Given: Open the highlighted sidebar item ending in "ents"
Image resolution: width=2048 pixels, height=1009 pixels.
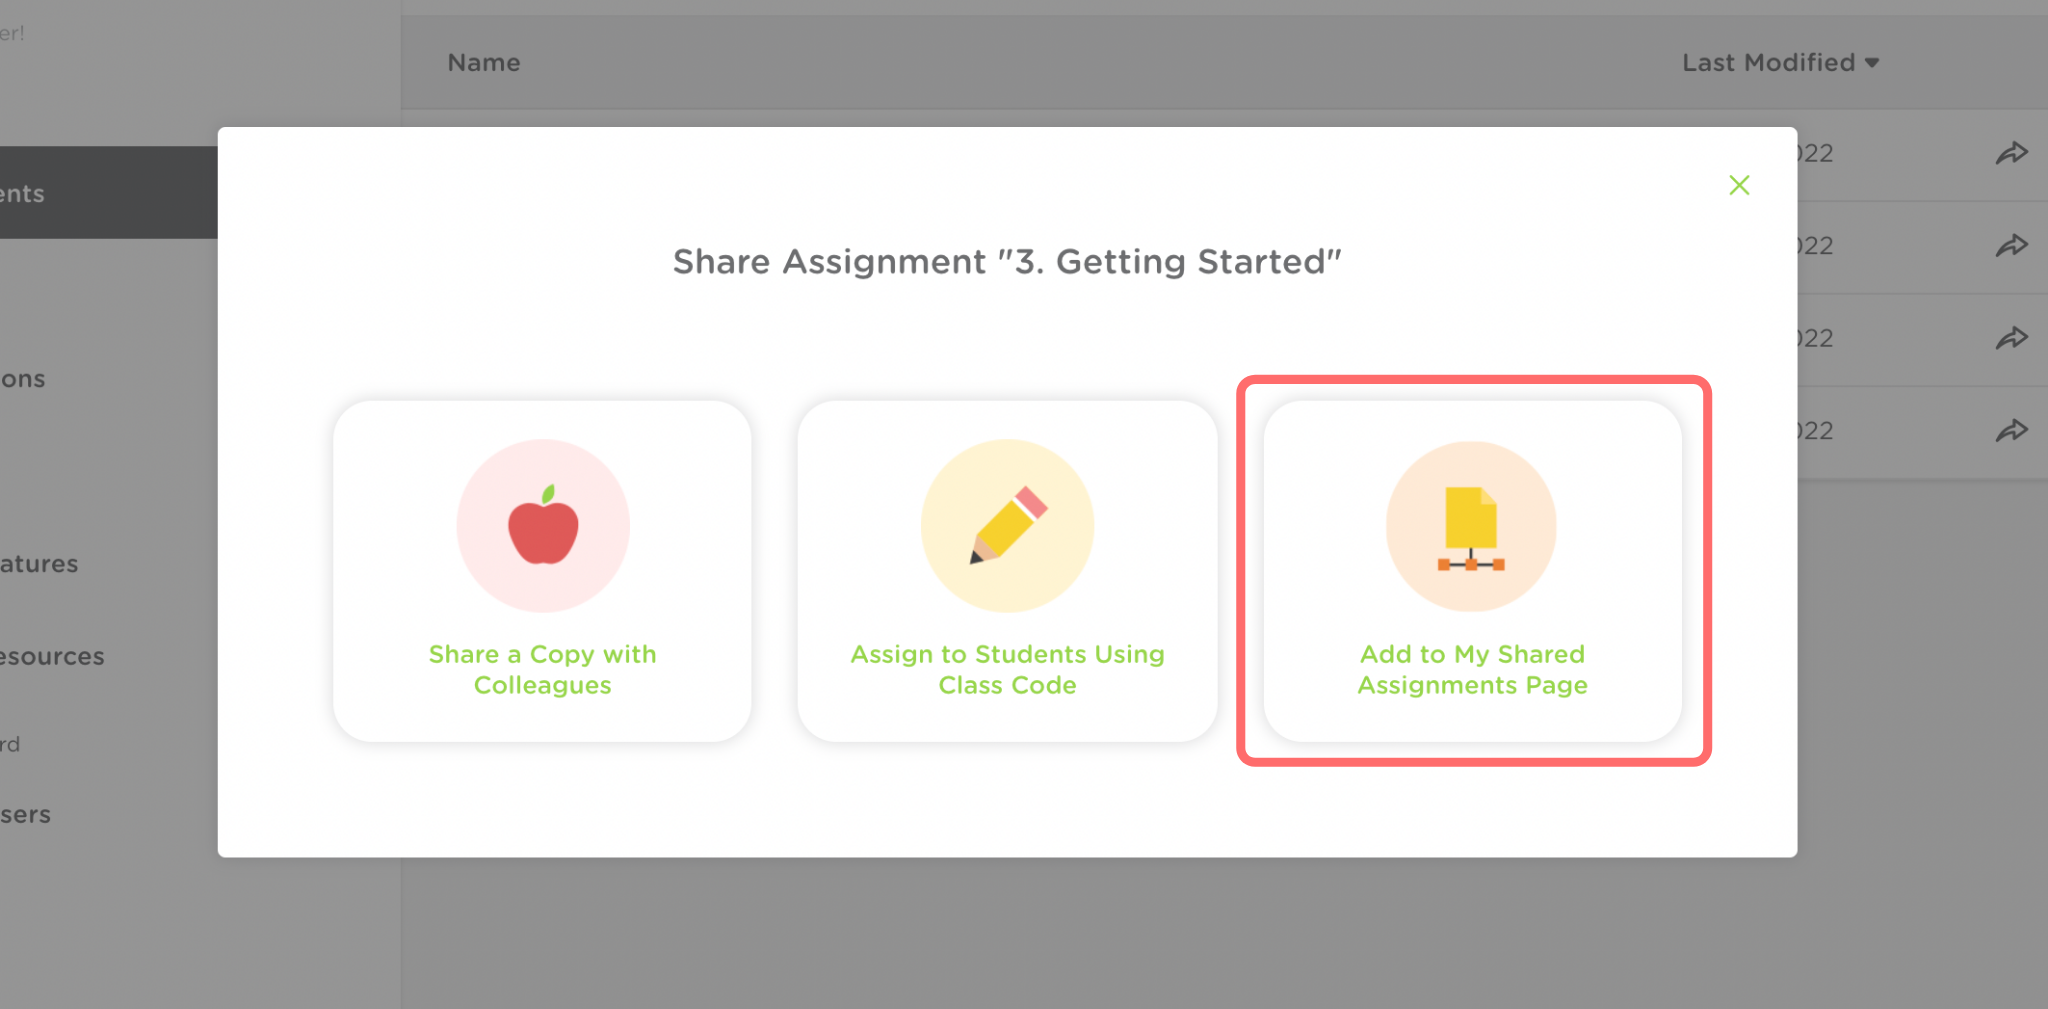Looking at the screenshot, I should click(x=24, y=193).
